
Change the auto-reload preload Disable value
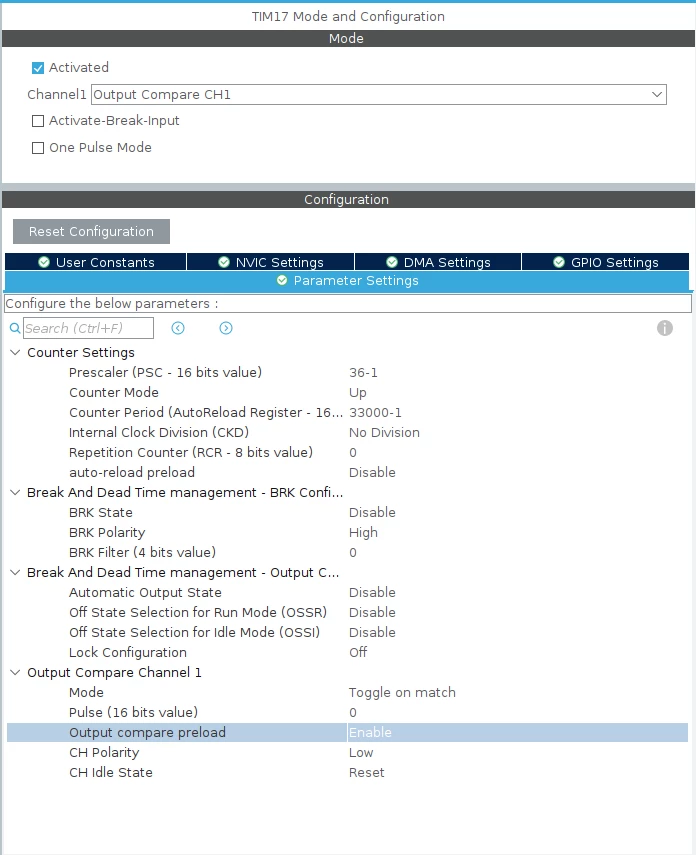[373, 472]
